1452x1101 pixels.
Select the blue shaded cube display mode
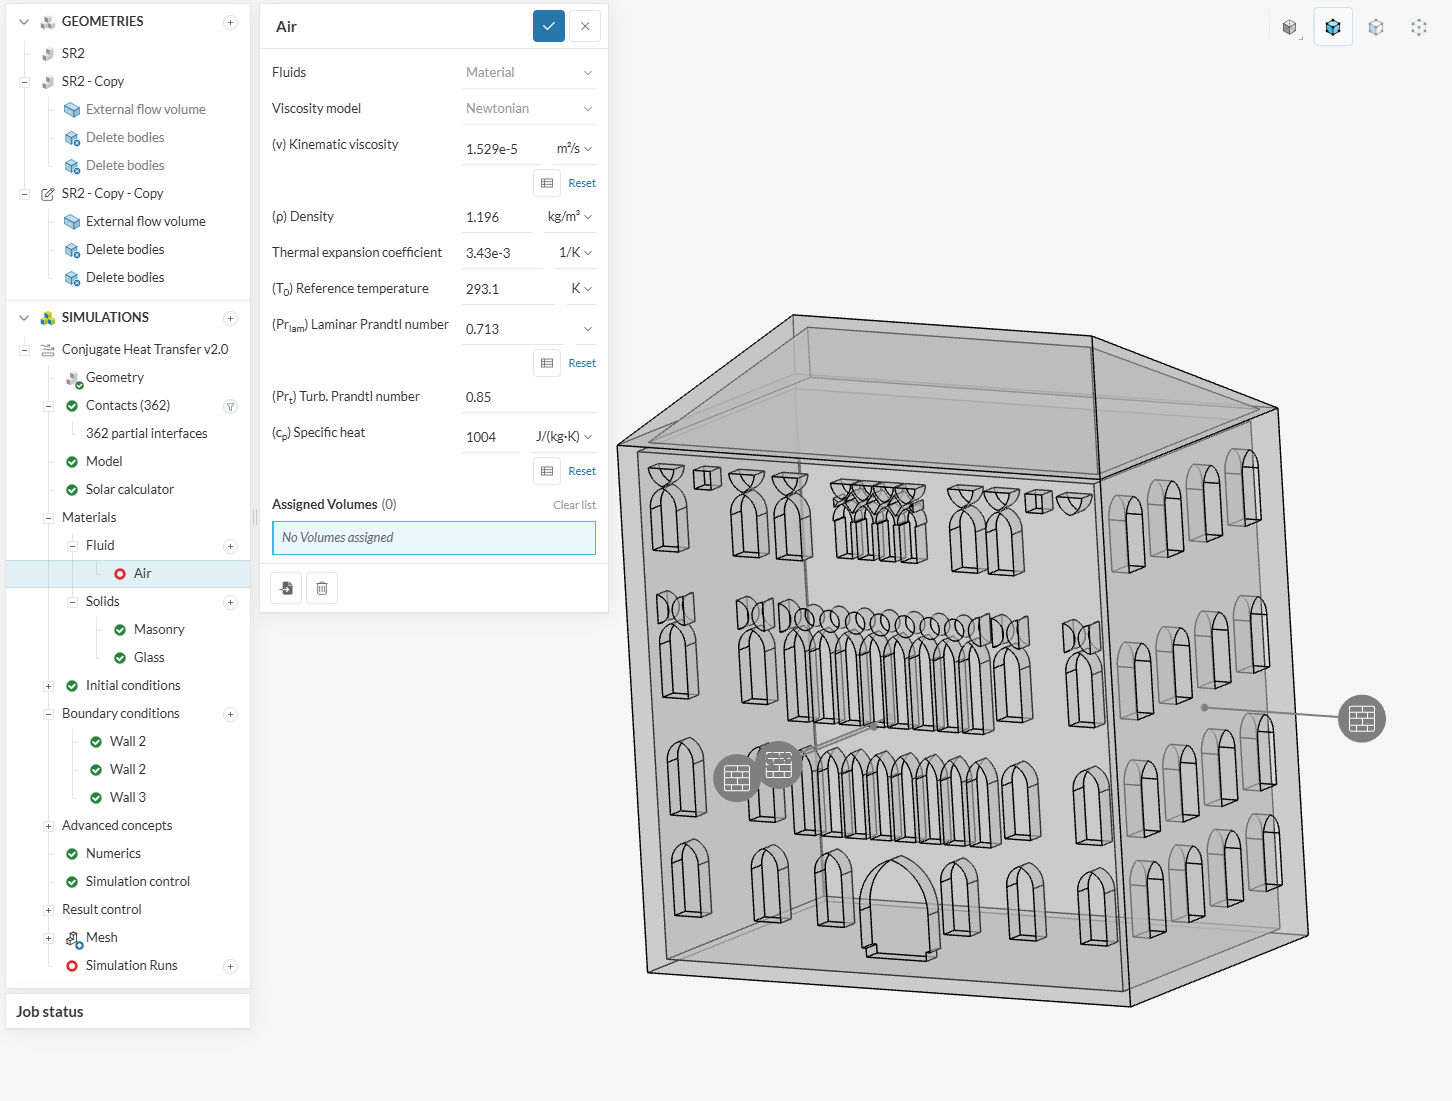pos(1333,27)
